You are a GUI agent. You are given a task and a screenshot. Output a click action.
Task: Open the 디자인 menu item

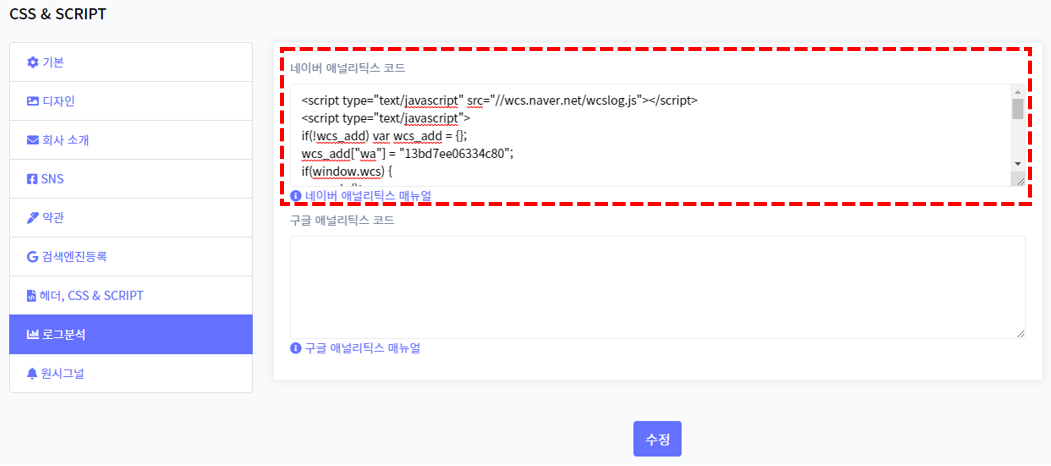131,101
